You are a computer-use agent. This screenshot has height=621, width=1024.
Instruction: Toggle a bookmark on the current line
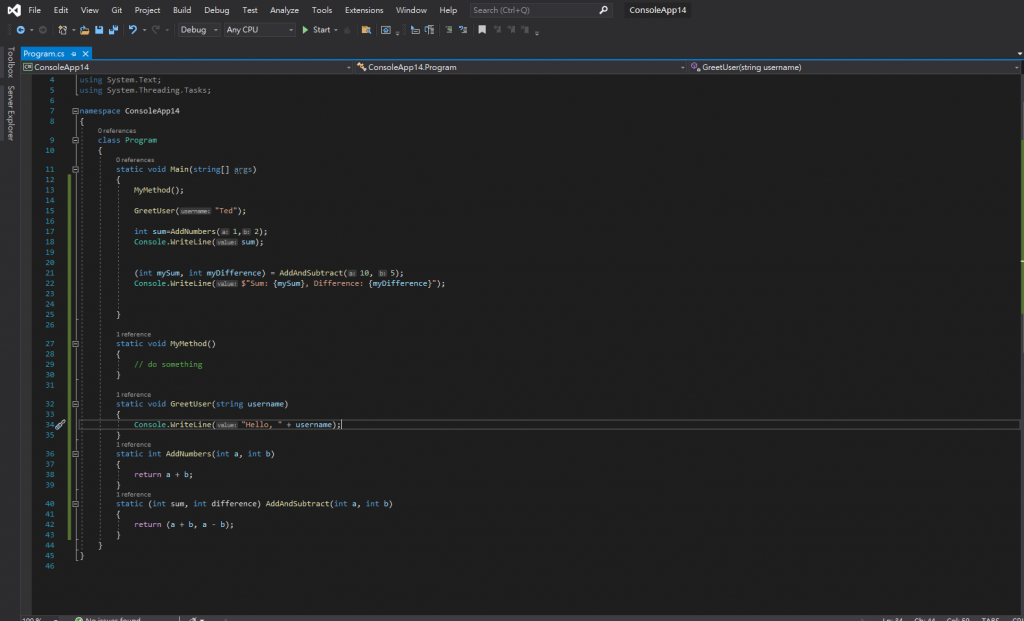coord(482,30)
